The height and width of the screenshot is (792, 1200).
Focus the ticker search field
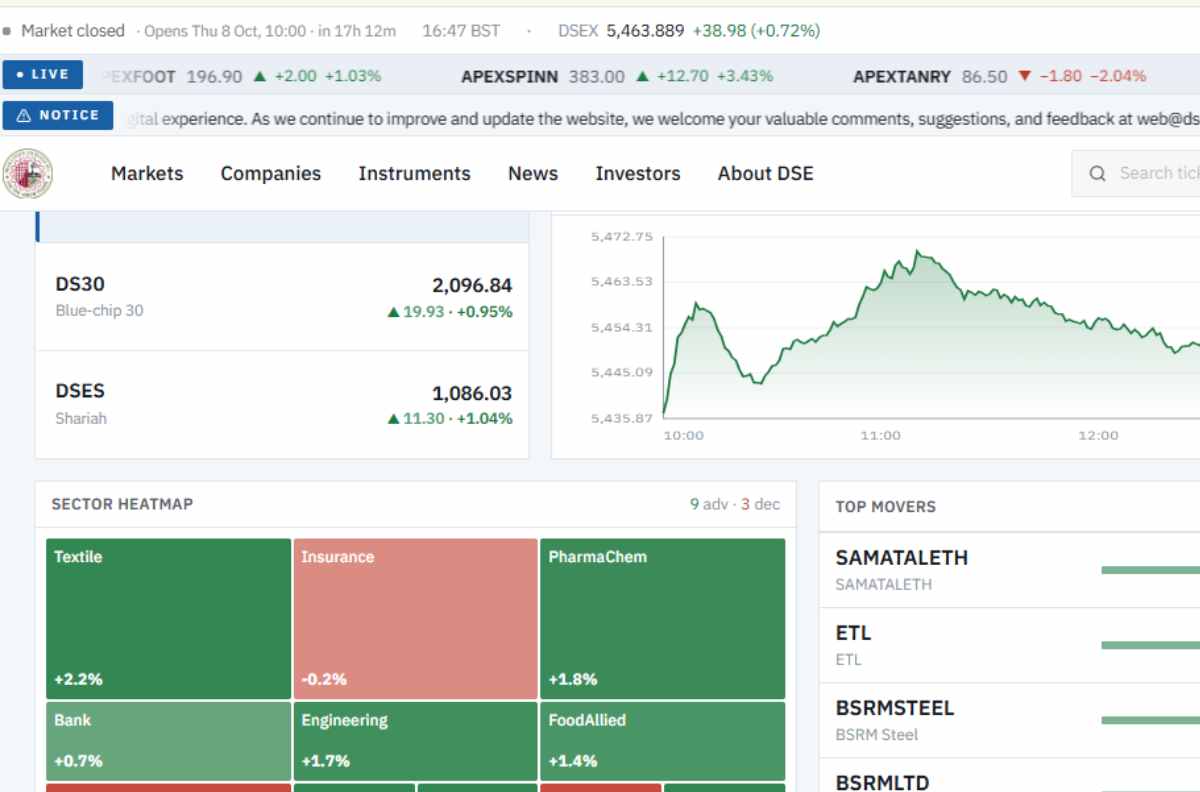tap(1136, 174)
